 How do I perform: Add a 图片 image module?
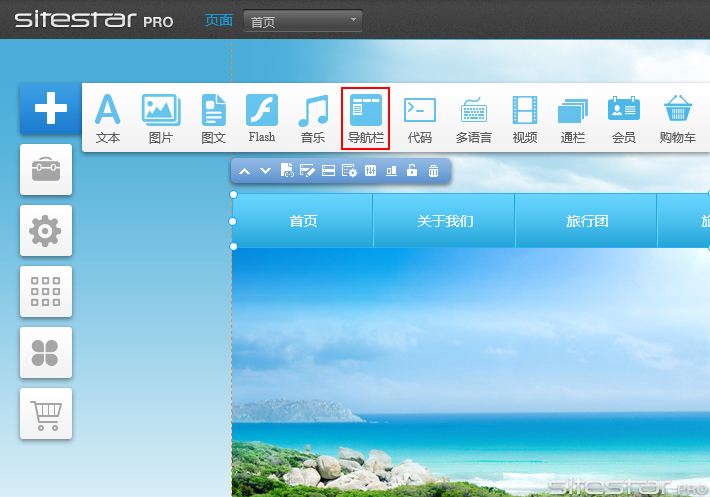click(160, 118)
